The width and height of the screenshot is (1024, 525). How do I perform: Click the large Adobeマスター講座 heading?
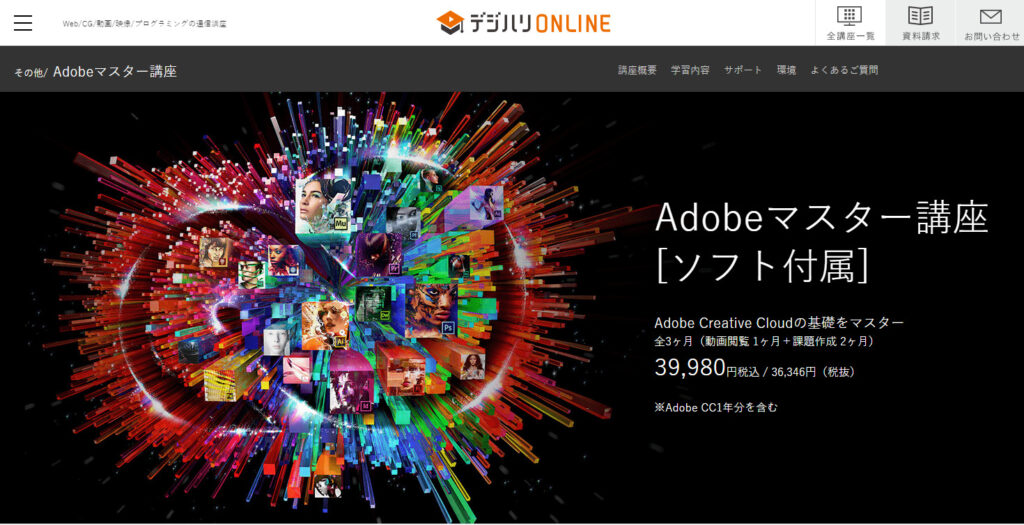(822, 219)
